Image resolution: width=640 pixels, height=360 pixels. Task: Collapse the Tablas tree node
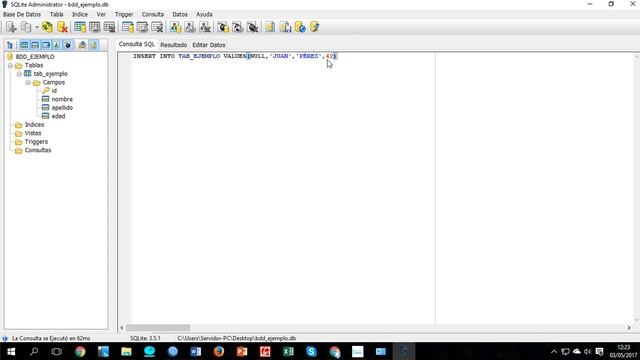tap(10, 65)
